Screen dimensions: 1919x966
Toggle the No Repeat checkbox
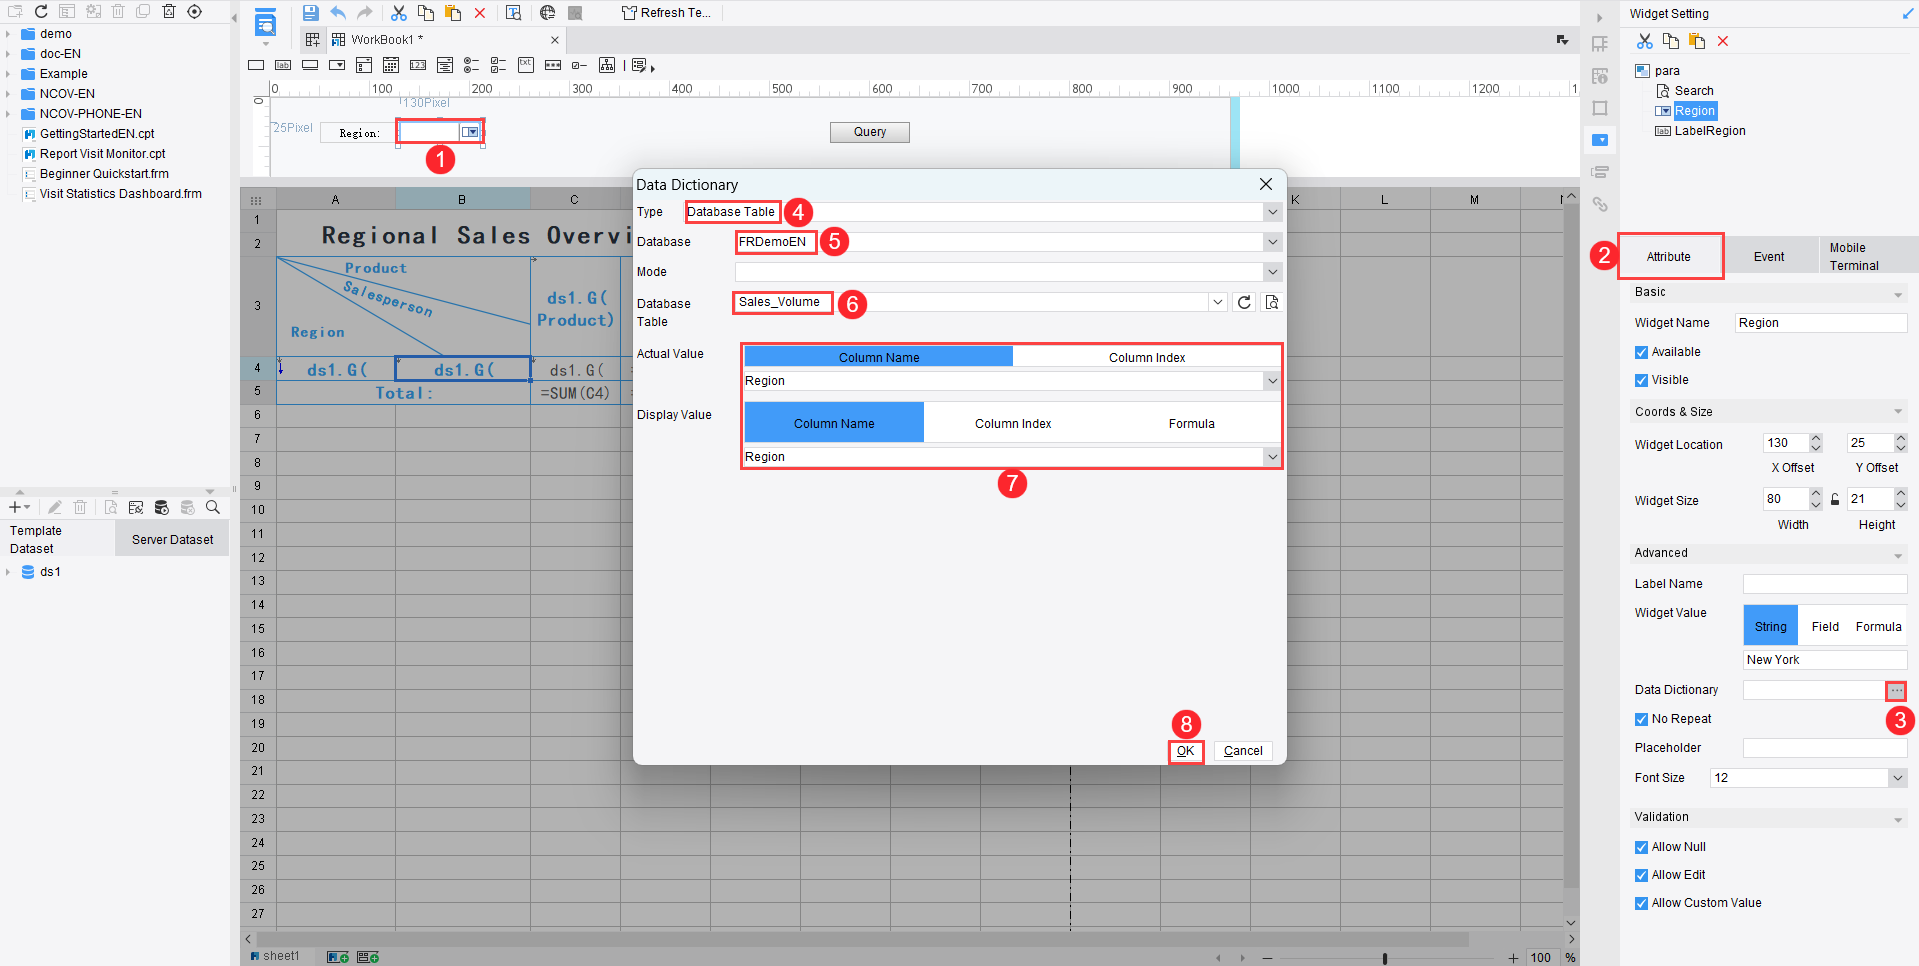coord(1641,719)
